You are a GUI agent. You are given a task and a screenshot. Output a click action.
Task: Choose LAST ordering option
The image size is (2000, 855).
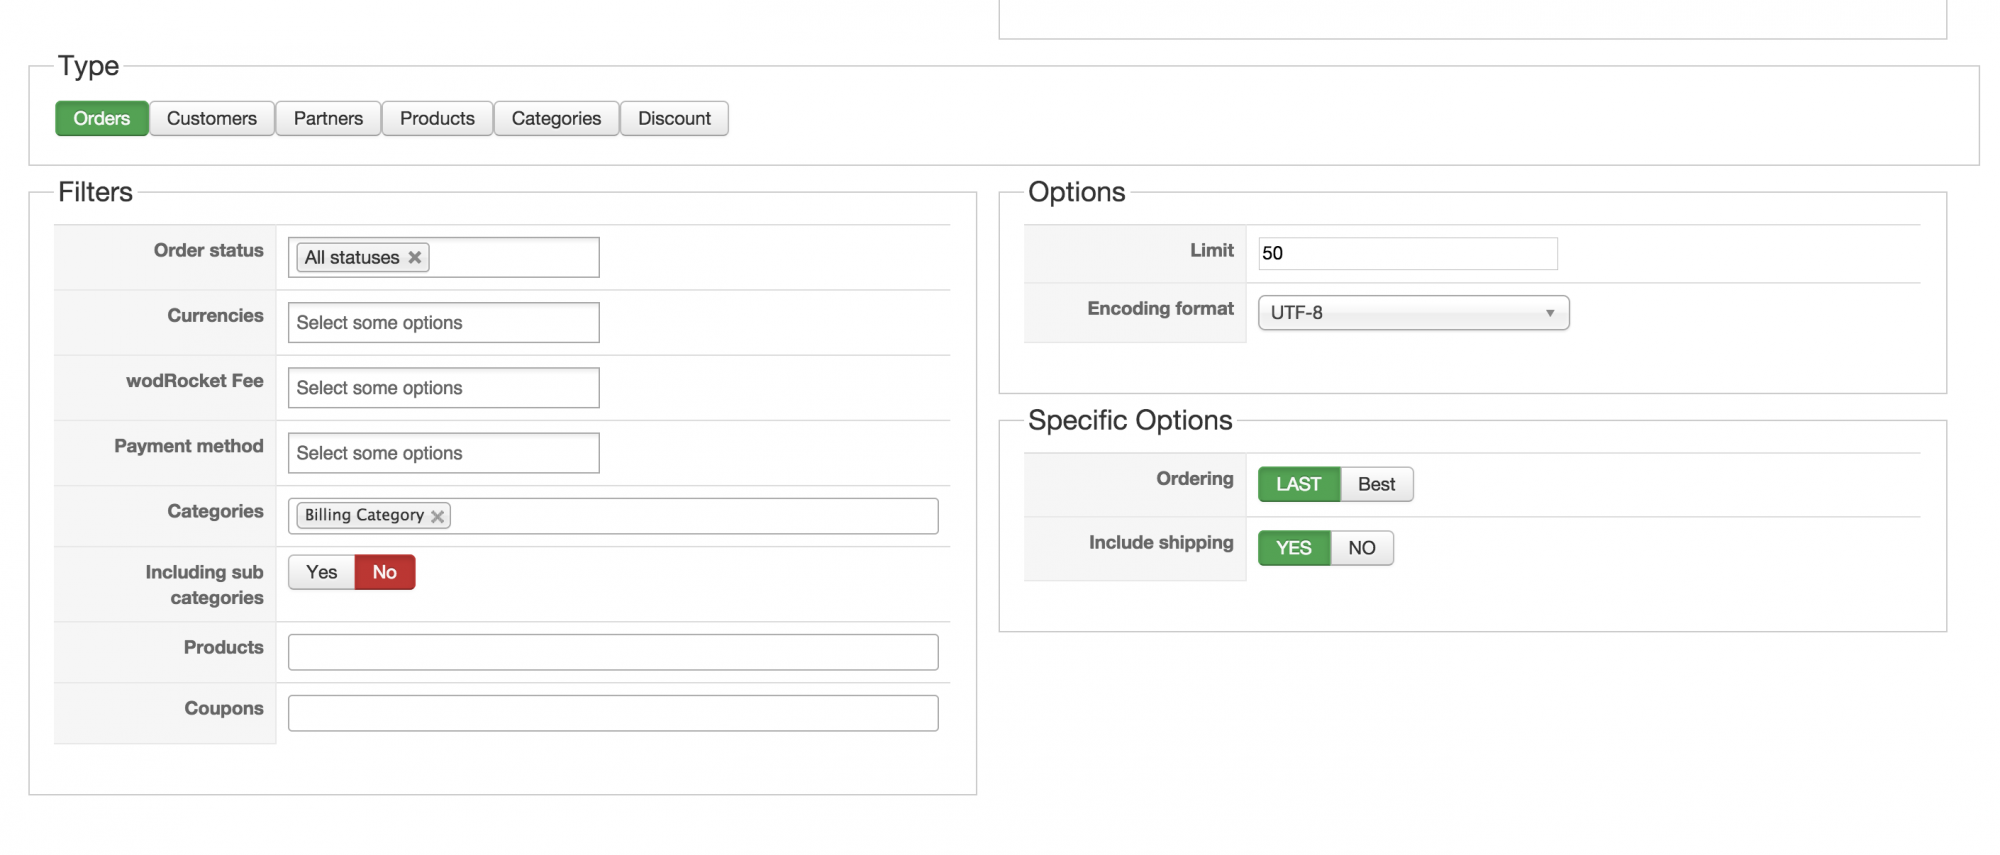(x=1298, y=484)
